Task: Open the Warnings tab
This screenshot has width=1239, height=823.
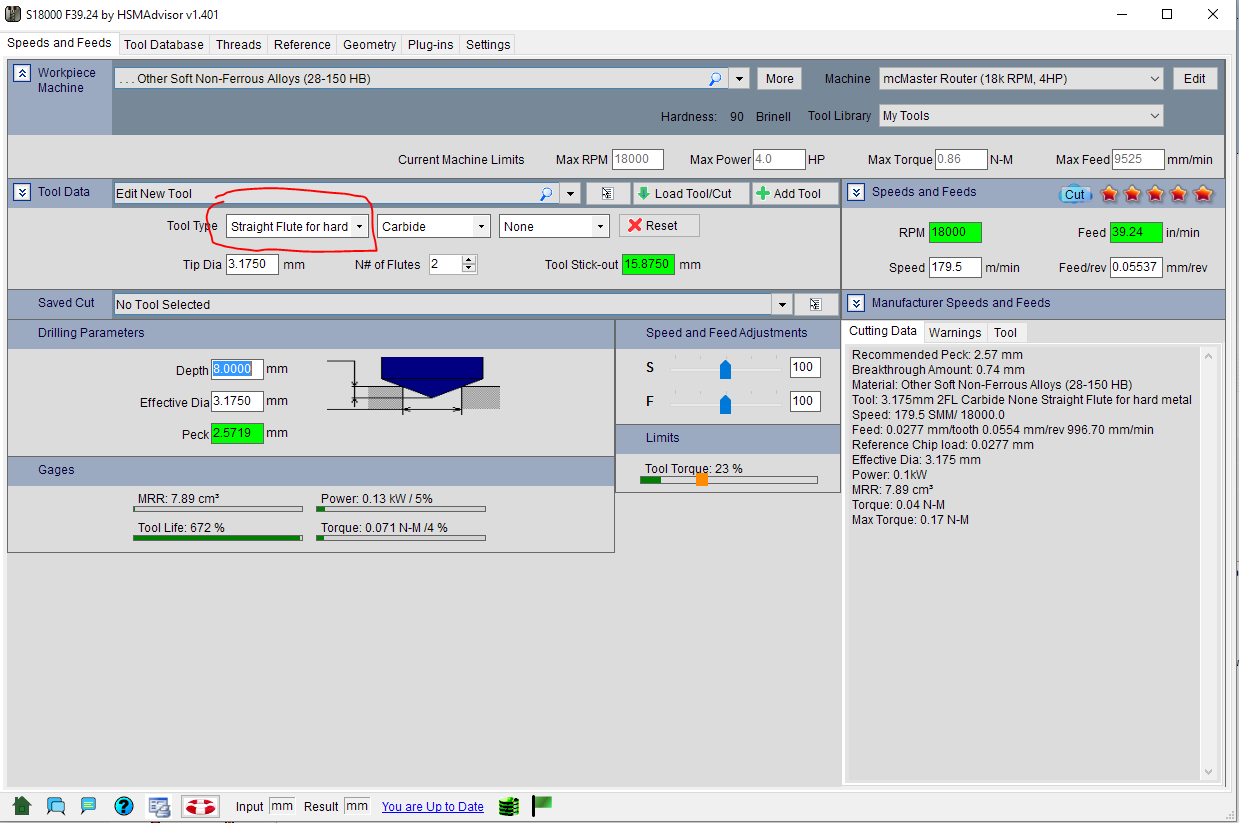Action: [x=954, y=332]
